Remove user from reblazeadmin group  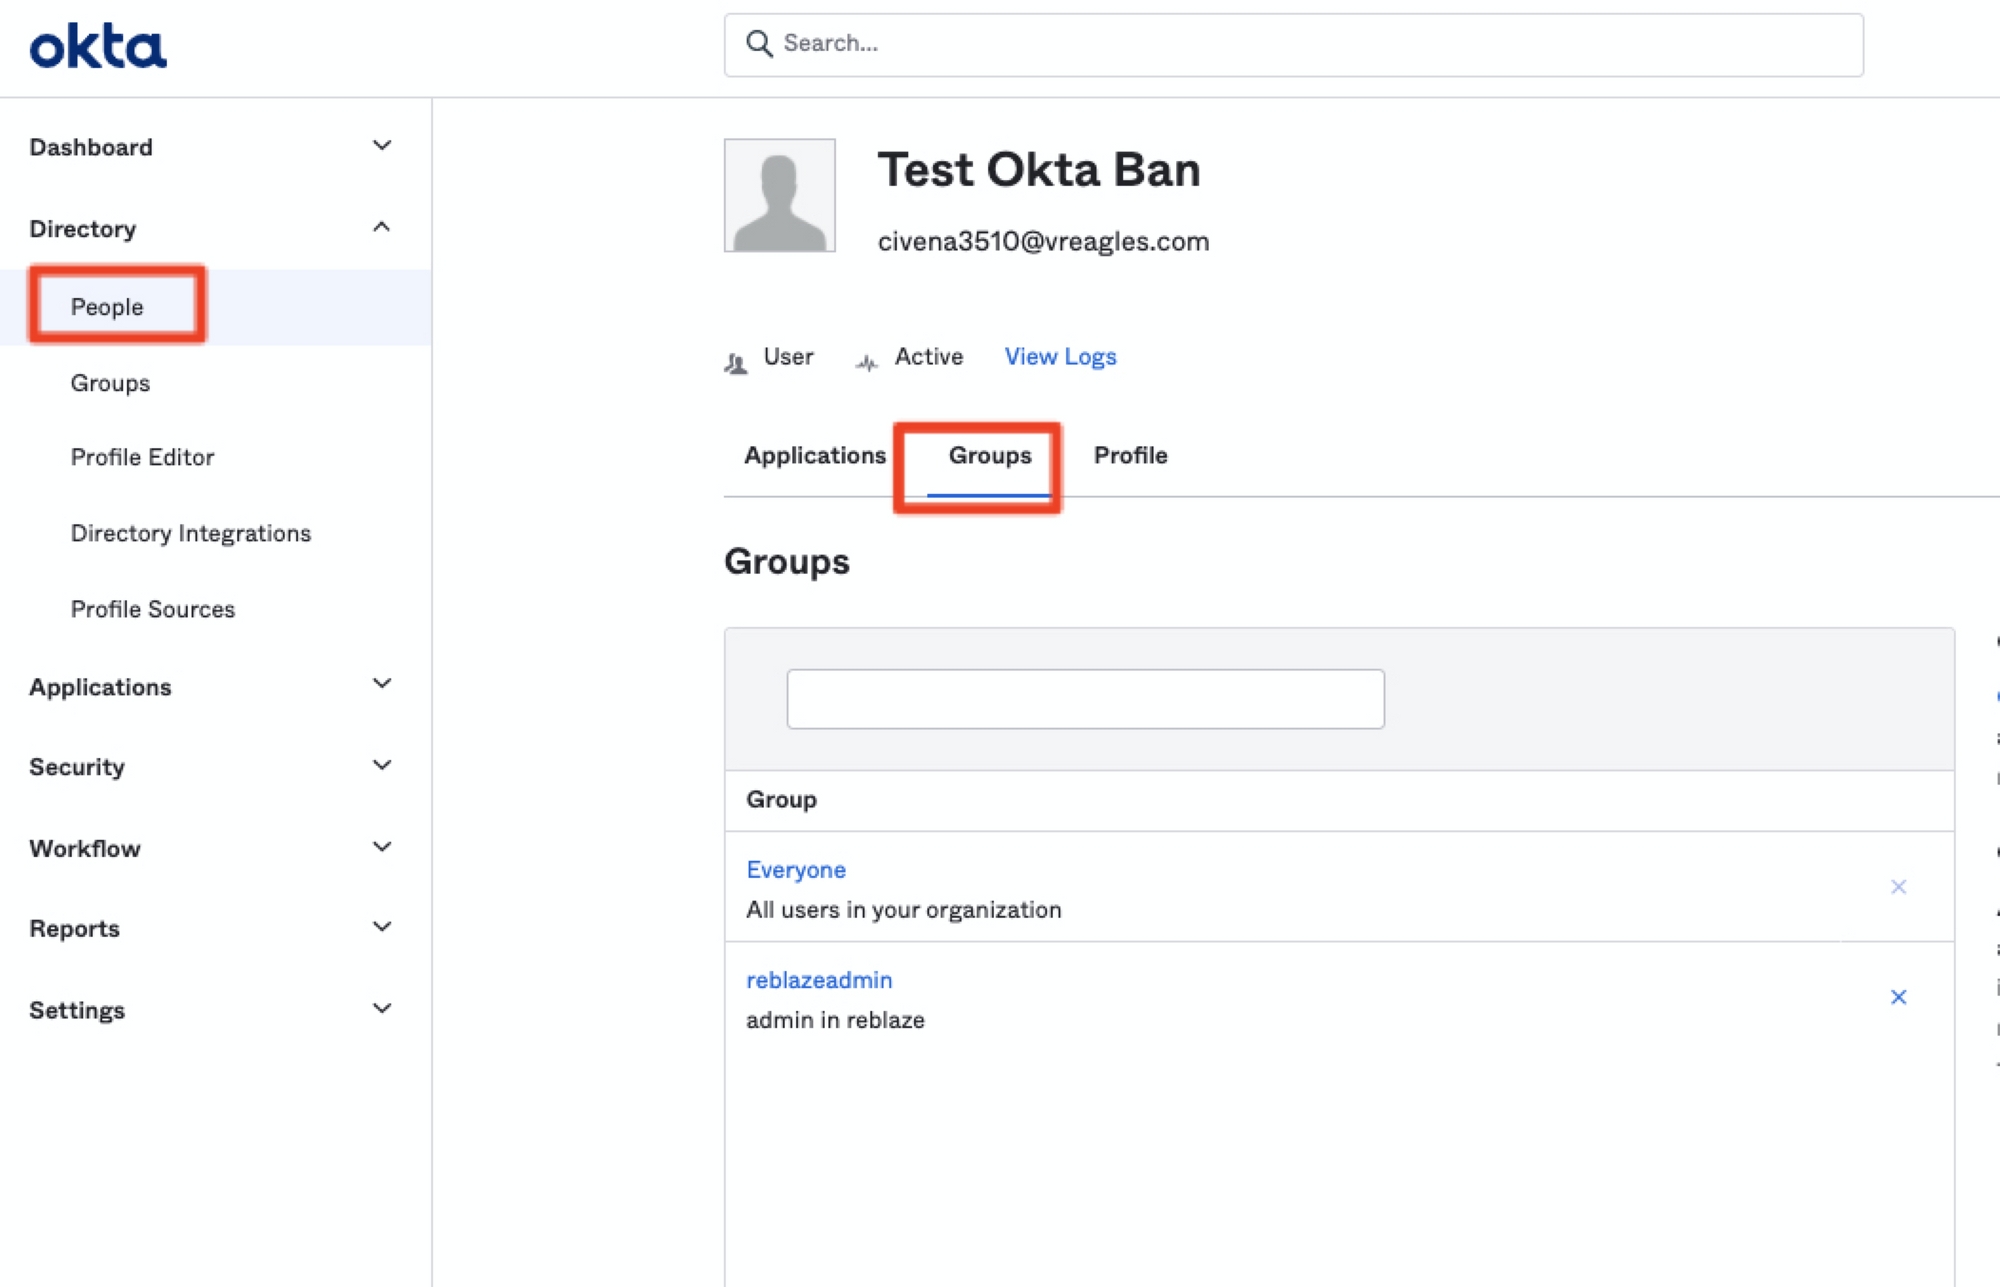1898,997
